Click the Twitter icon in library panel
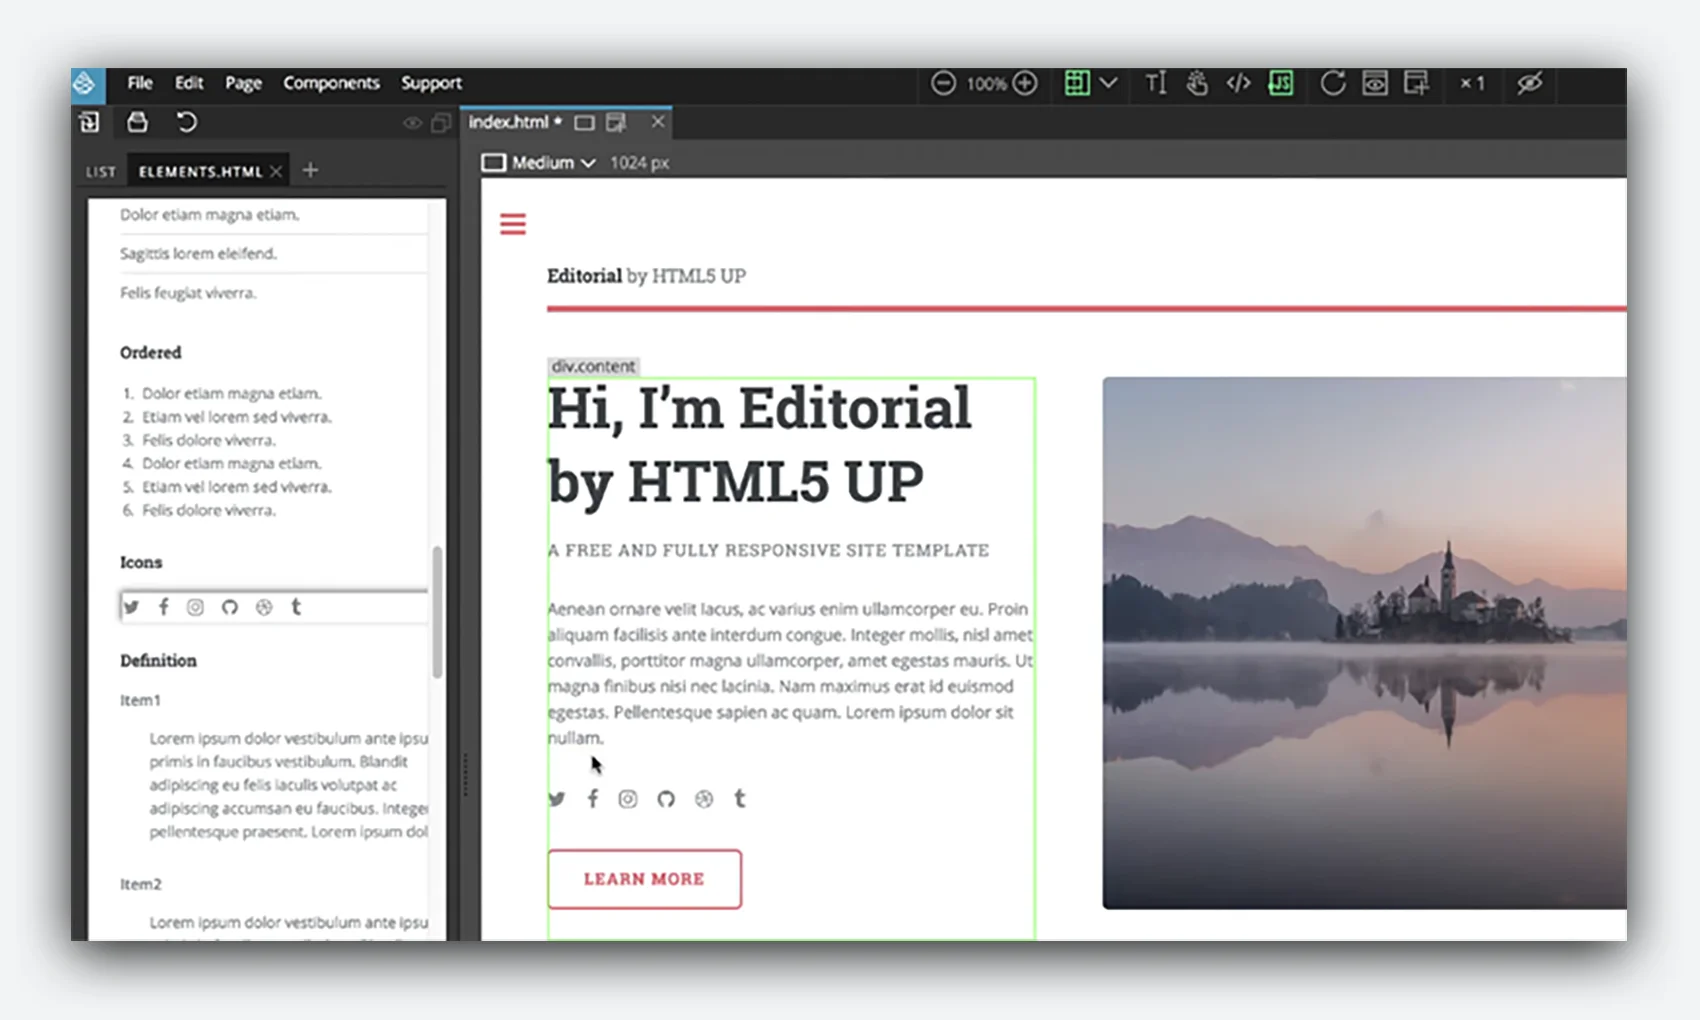 tap(131, 607)
